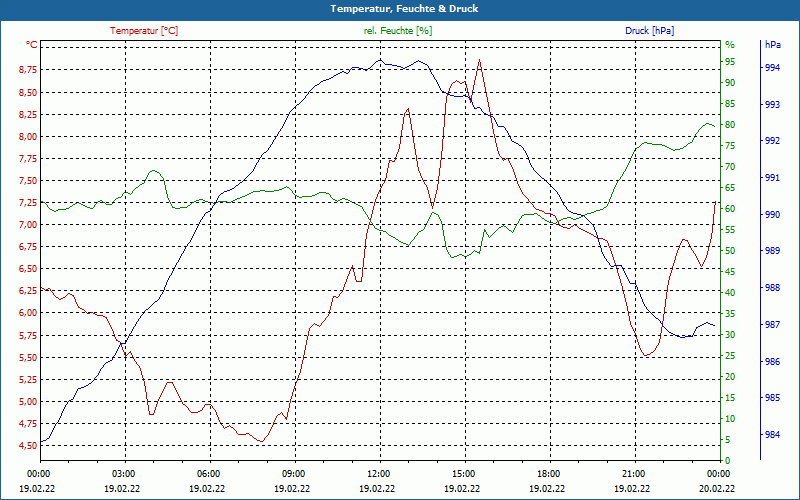
Task: Select the blue 'Druck [hPa]' legend label
Action: (649, 31)
